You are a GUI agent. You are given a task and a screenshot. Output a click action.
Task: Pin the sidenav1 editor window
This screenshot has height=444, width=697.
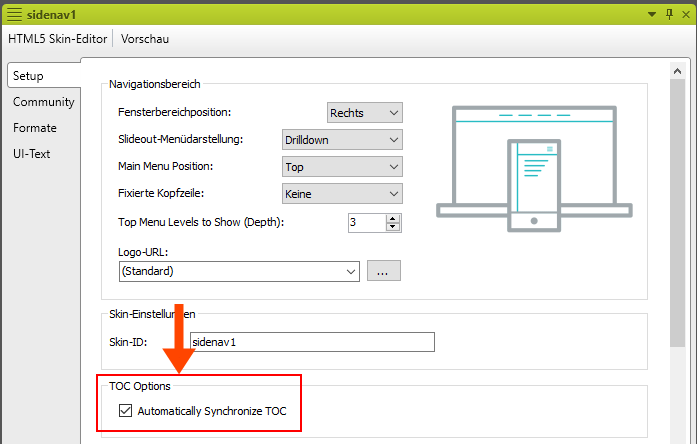click(x=667, y=14)
